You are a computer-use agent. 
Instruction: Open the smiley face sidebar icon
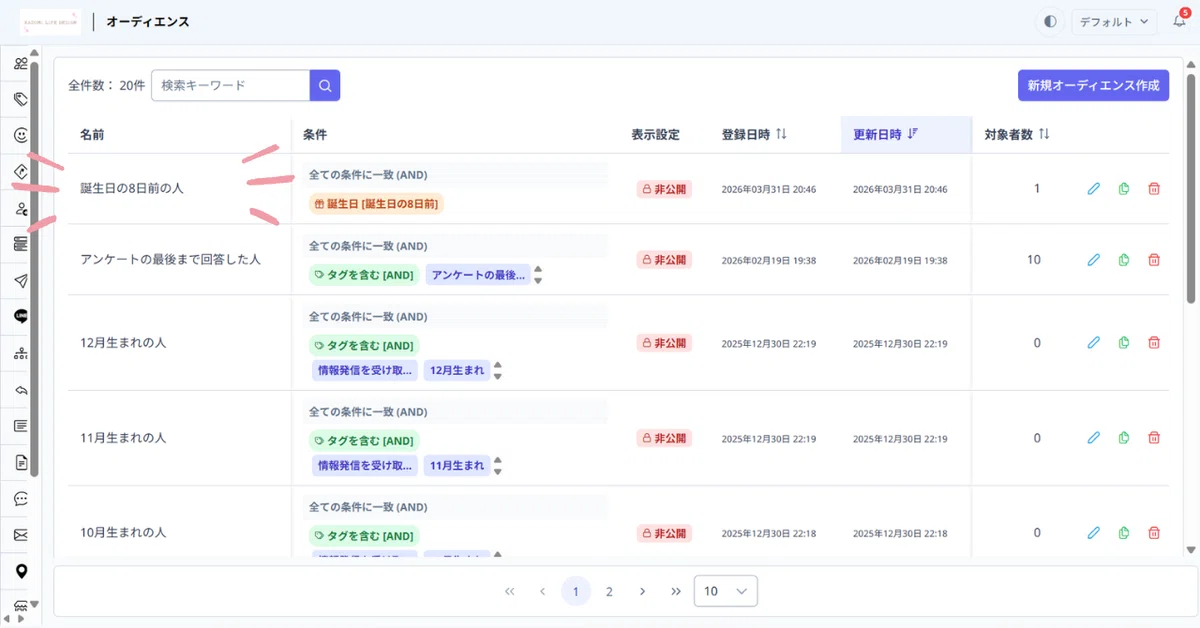[x=21, y=134]
